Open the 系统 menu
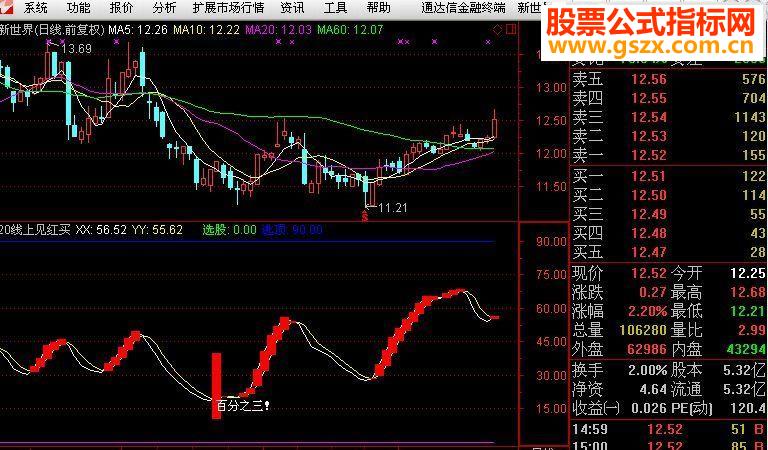The width and height of the screenshot is (768, 450). [x=35, y=7]
